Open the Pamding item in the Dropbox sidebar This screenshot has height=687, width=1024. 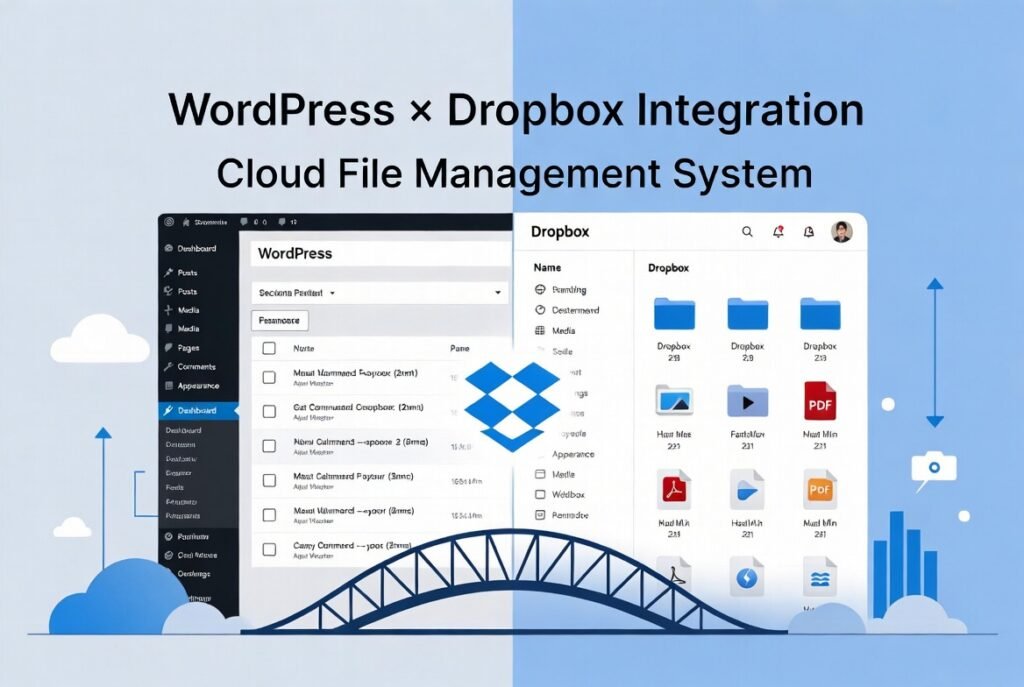(560, 289)
